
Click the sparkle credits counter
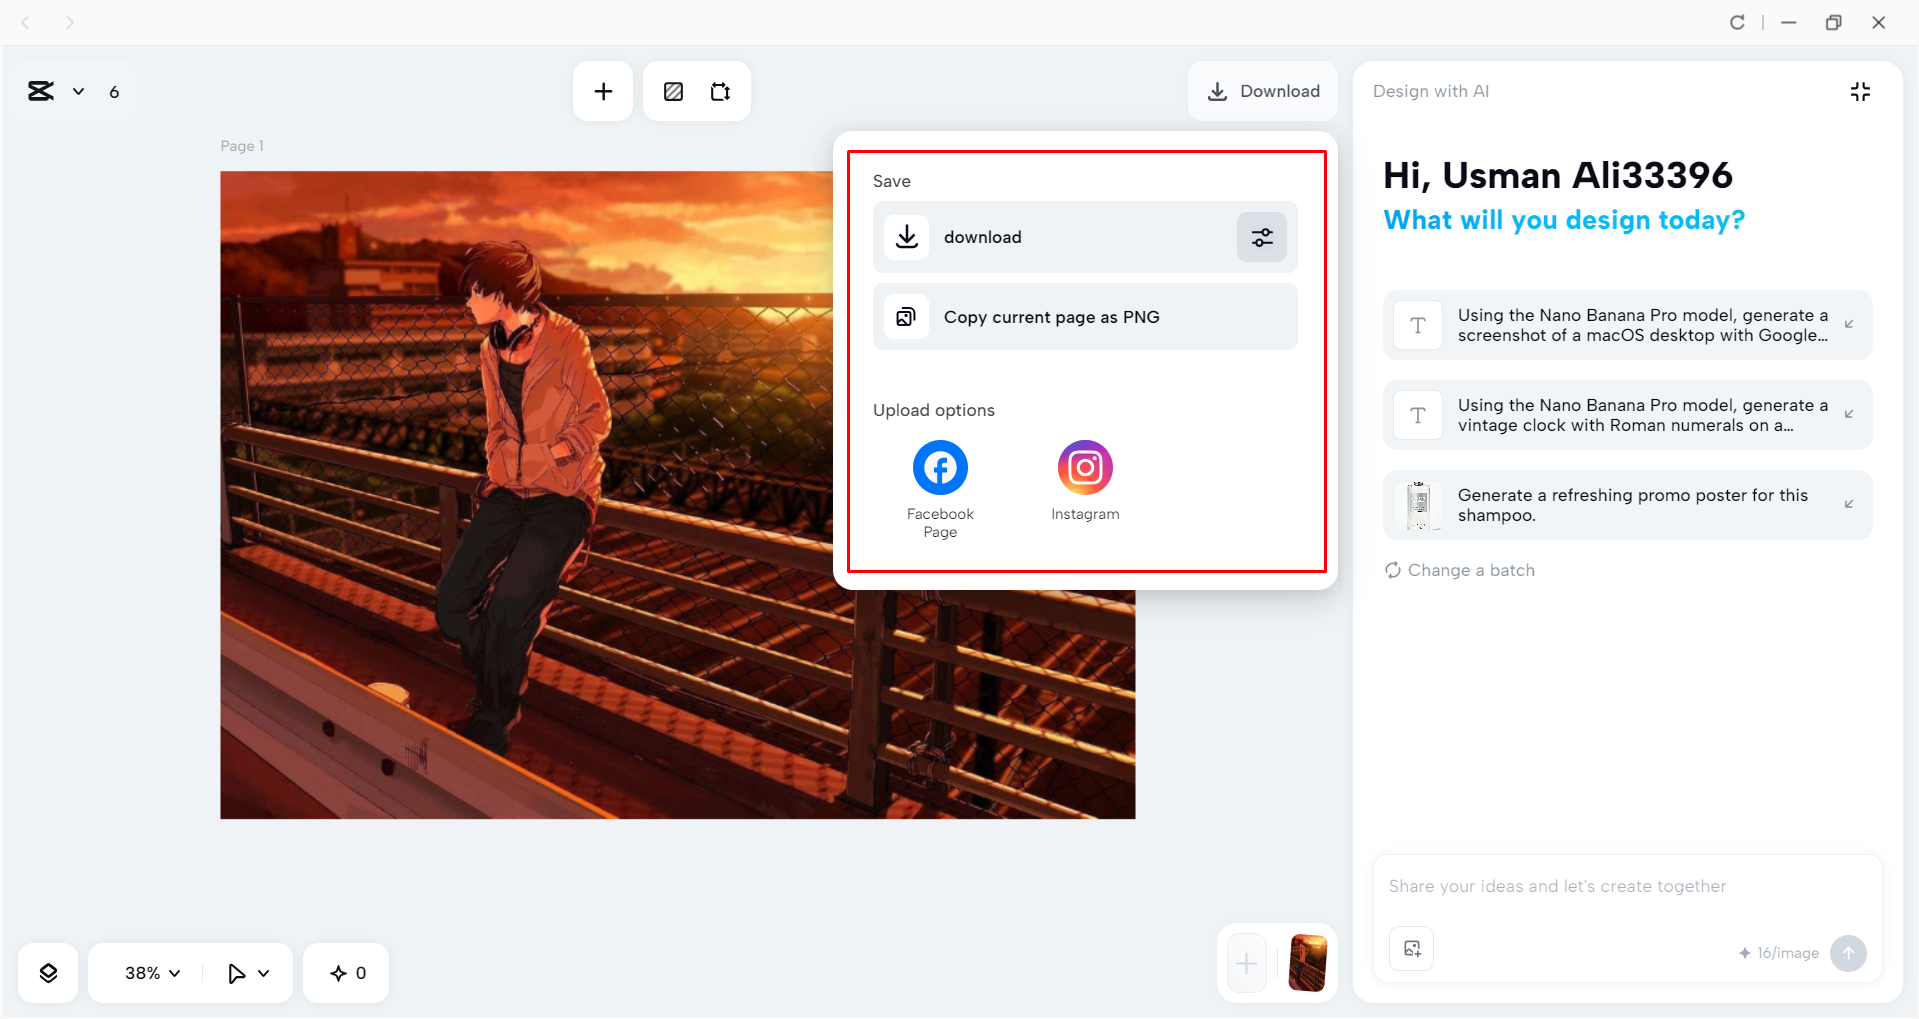[347, 973]
